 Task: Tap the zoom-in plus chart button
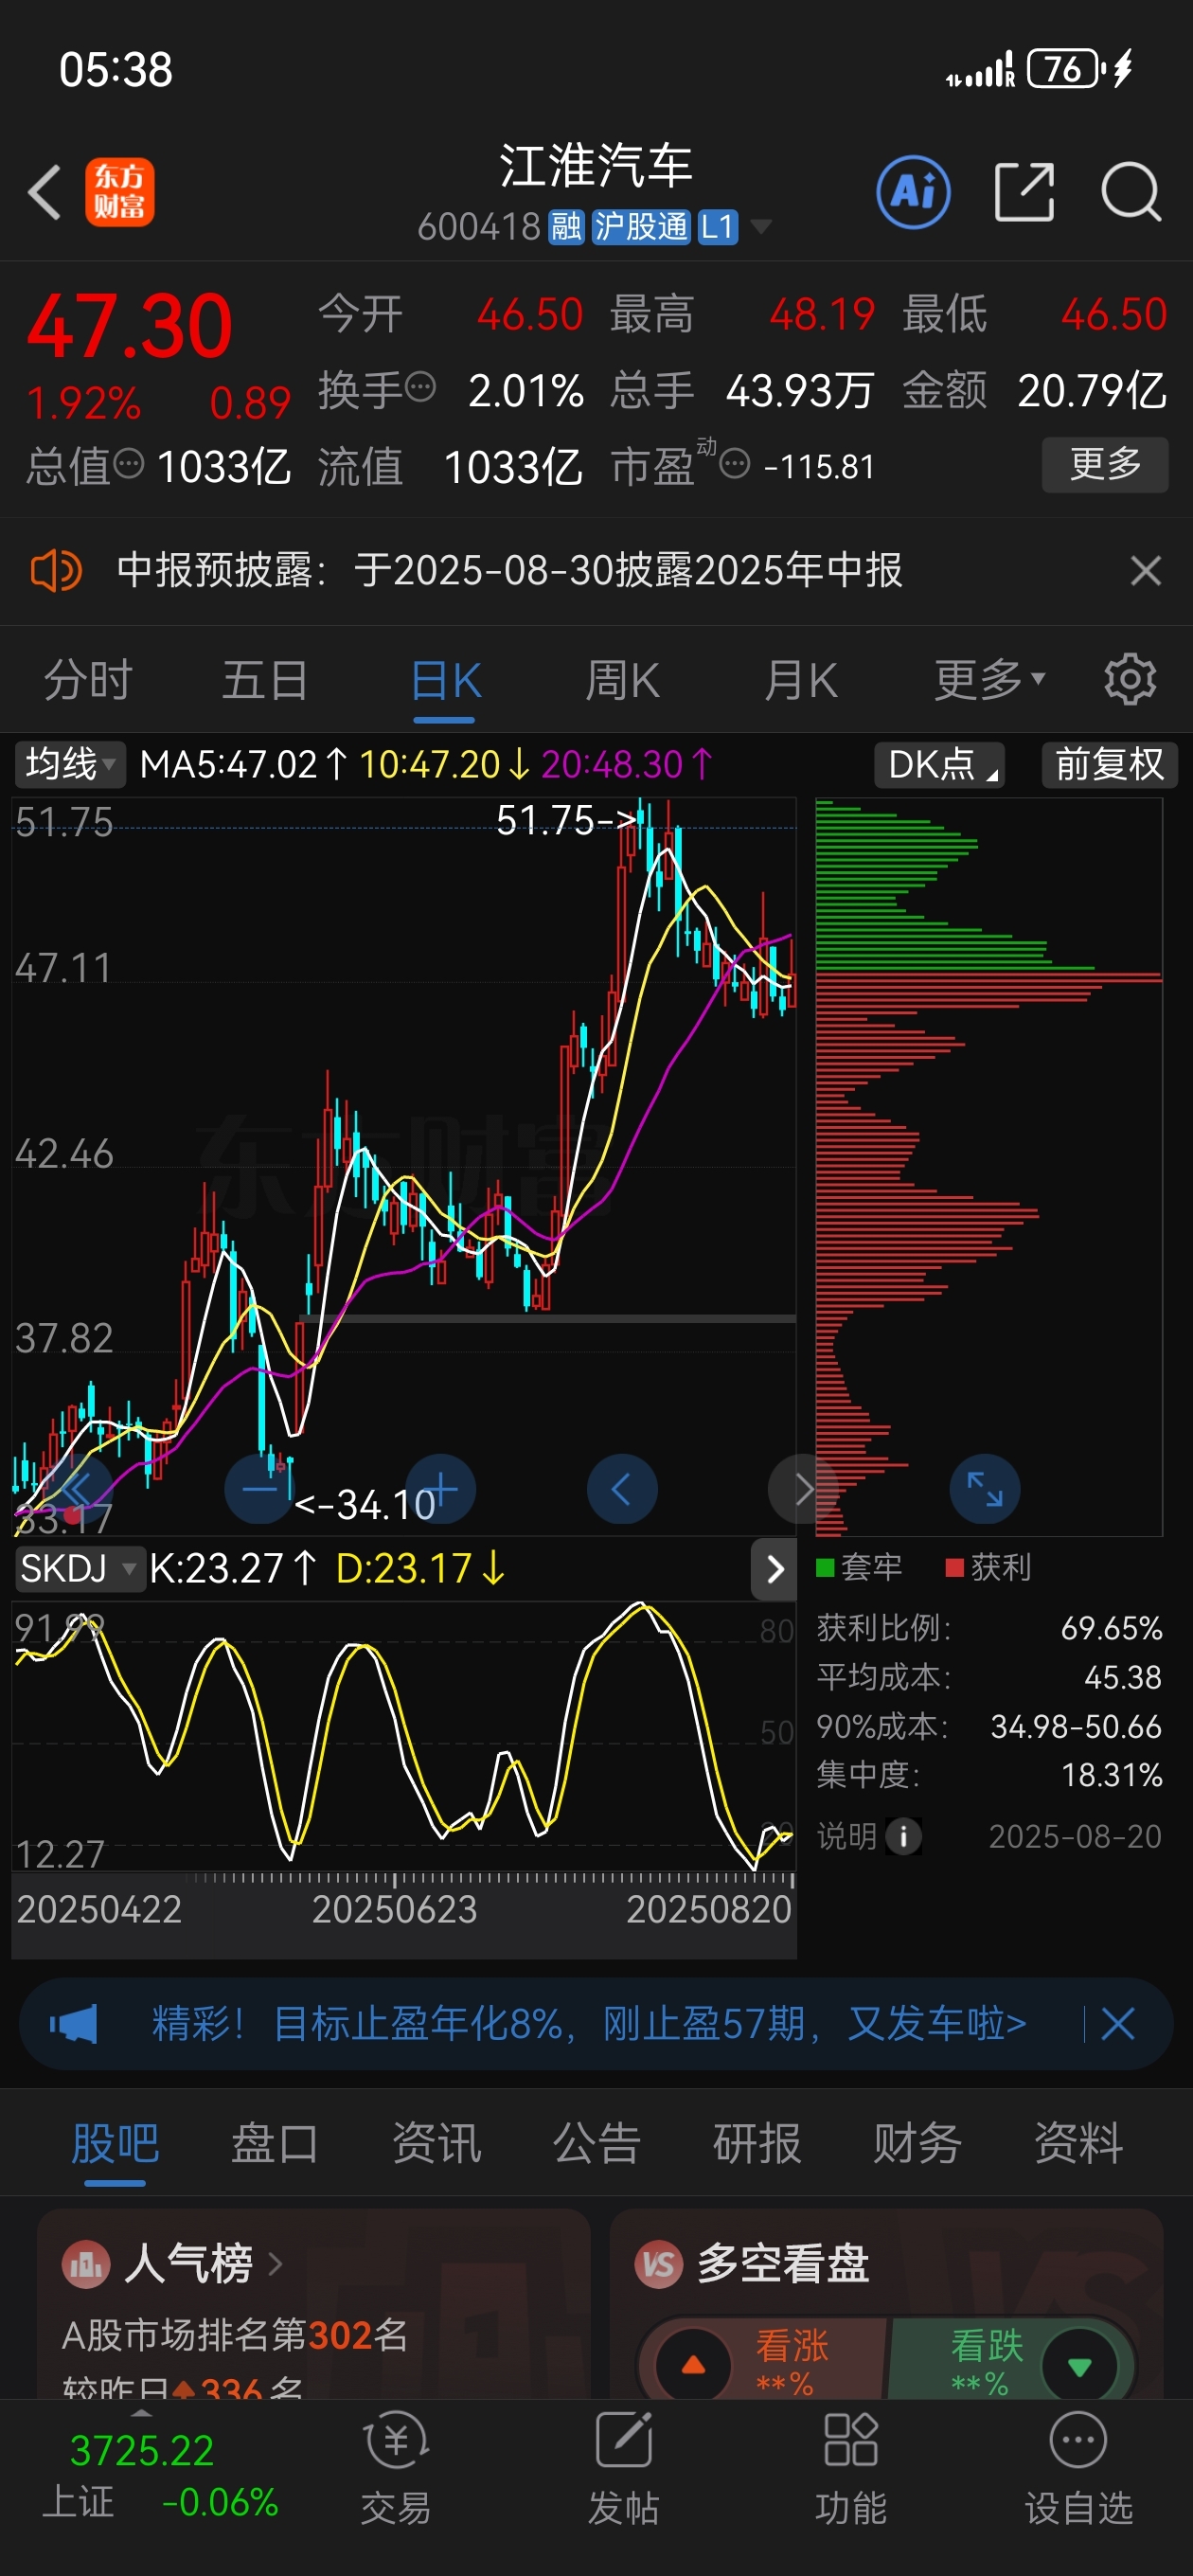(440, 1489)
